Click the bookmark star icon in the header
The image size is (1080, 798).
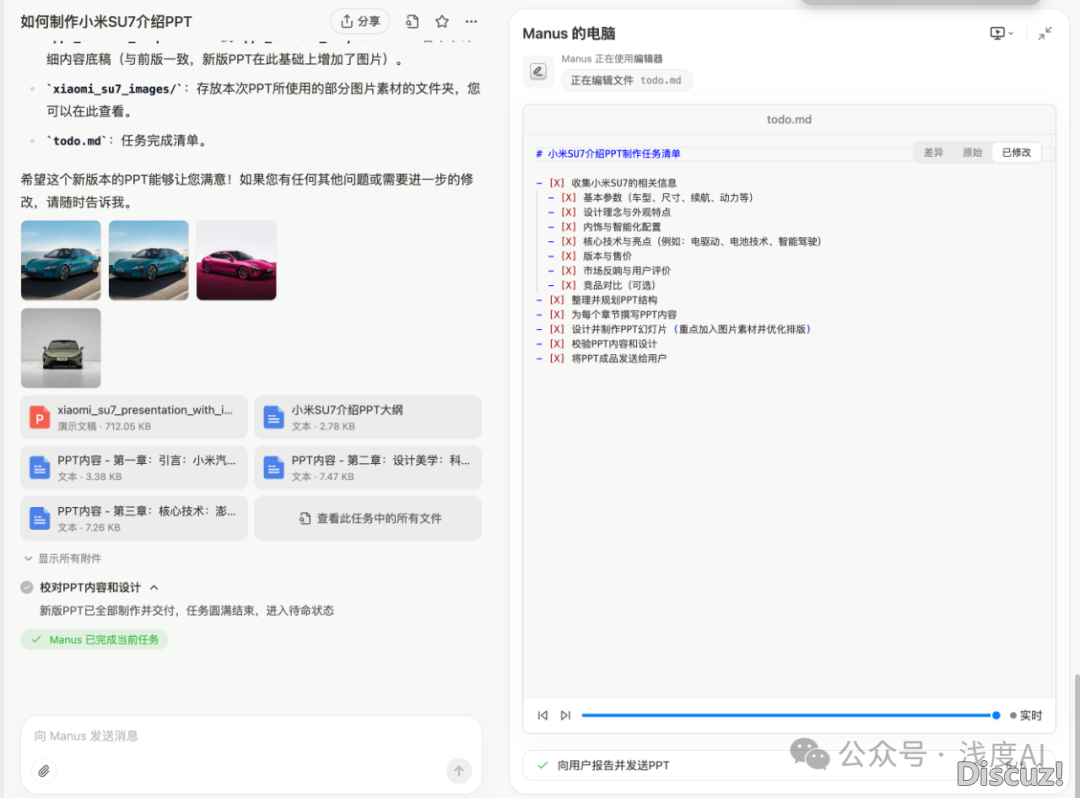tap(442, 21)
